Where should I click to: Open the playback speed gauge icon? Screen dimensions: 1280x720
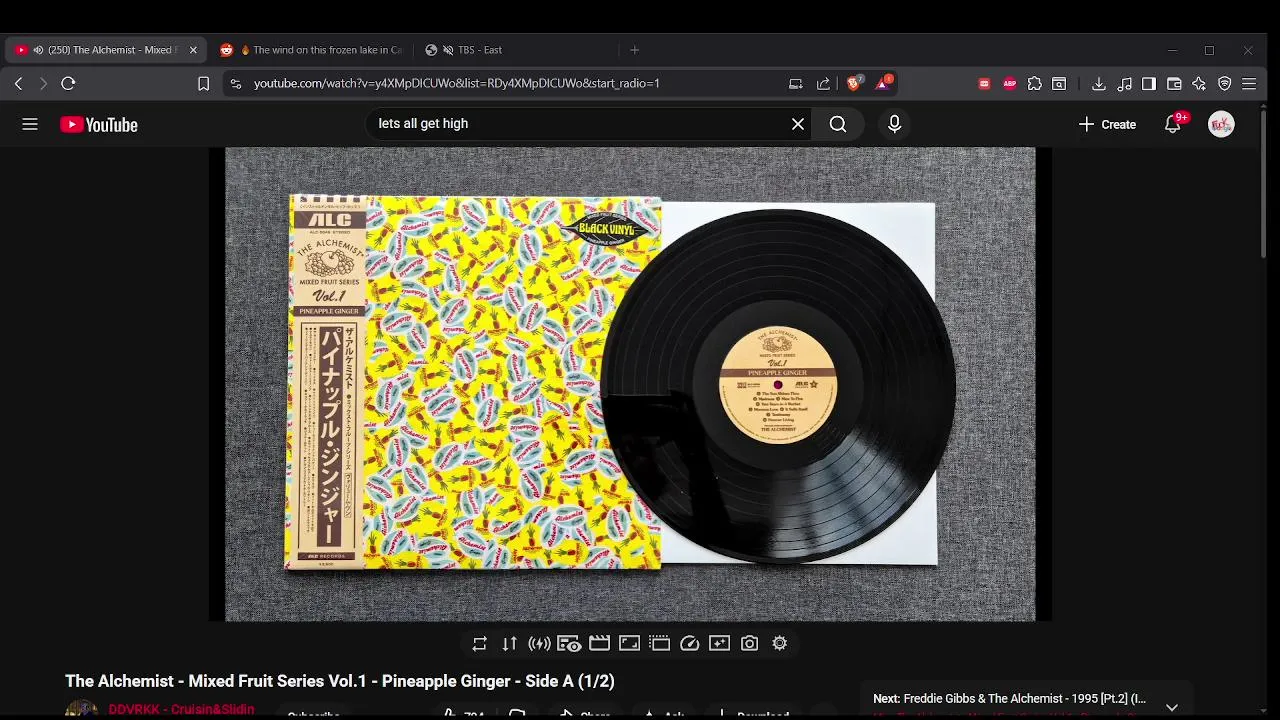point(689,644)
